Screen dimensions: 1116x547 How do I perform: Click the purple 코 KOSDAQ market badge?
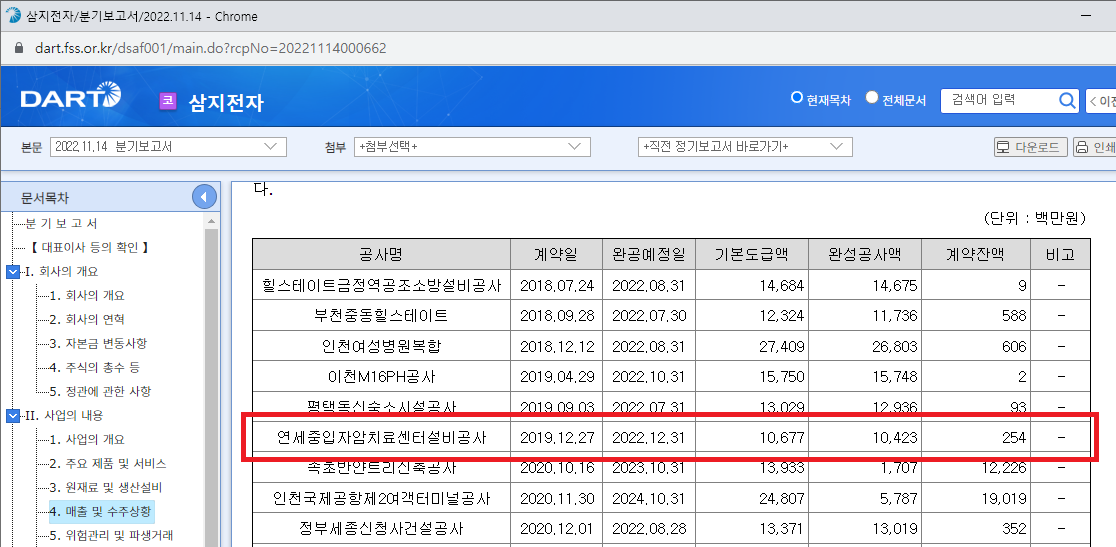[x=168, y=101]
